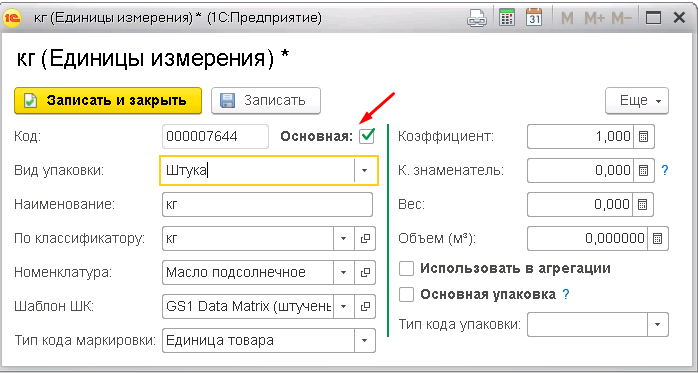
Task: Expand По классификатору dropdown arrow
Action: click(x=344, y=239)
